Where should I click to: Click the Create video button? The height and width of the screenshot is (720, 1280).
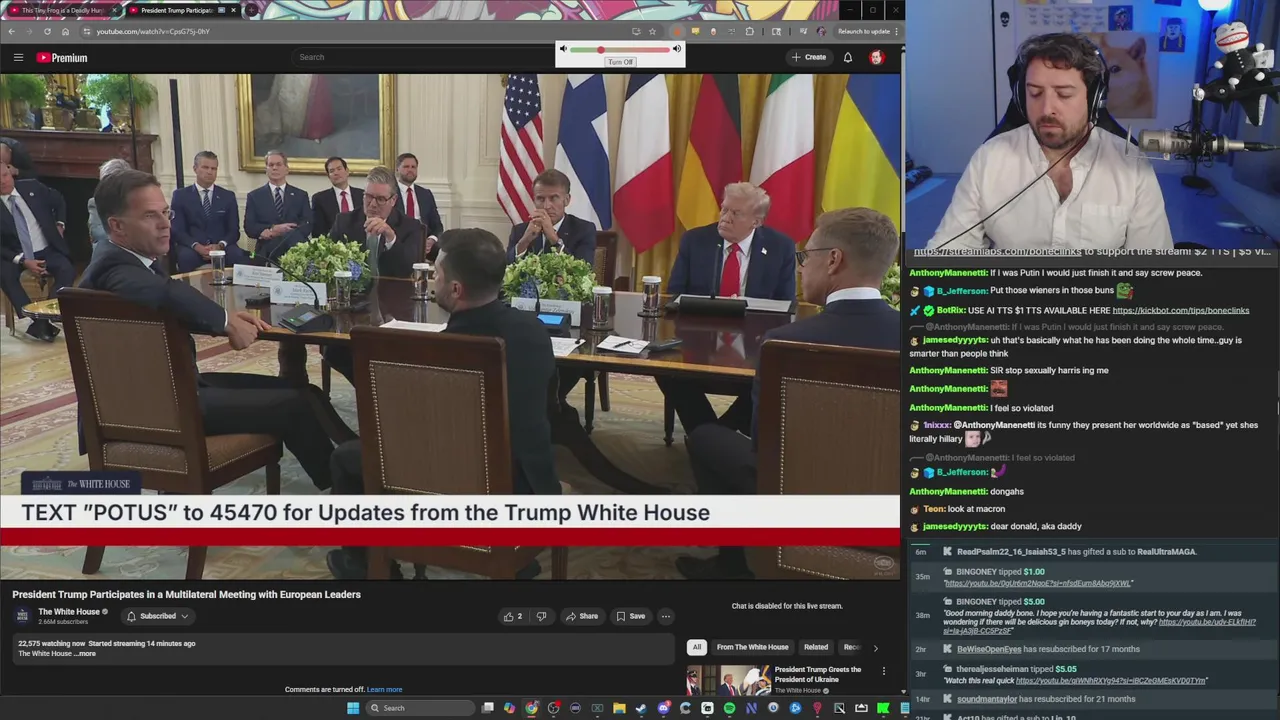[x=809, y=57]
